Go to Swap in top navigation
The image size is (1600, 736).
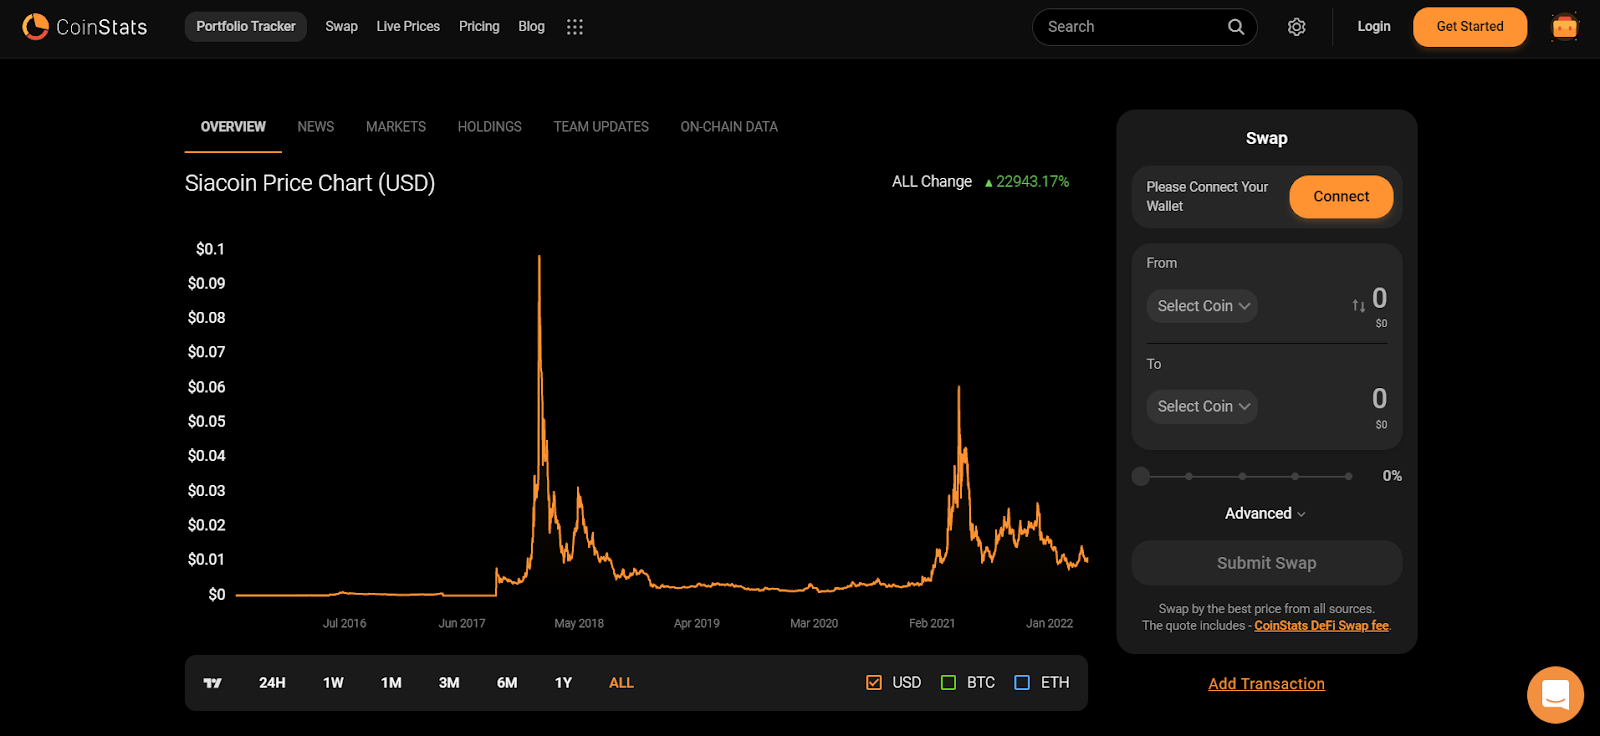341,27
